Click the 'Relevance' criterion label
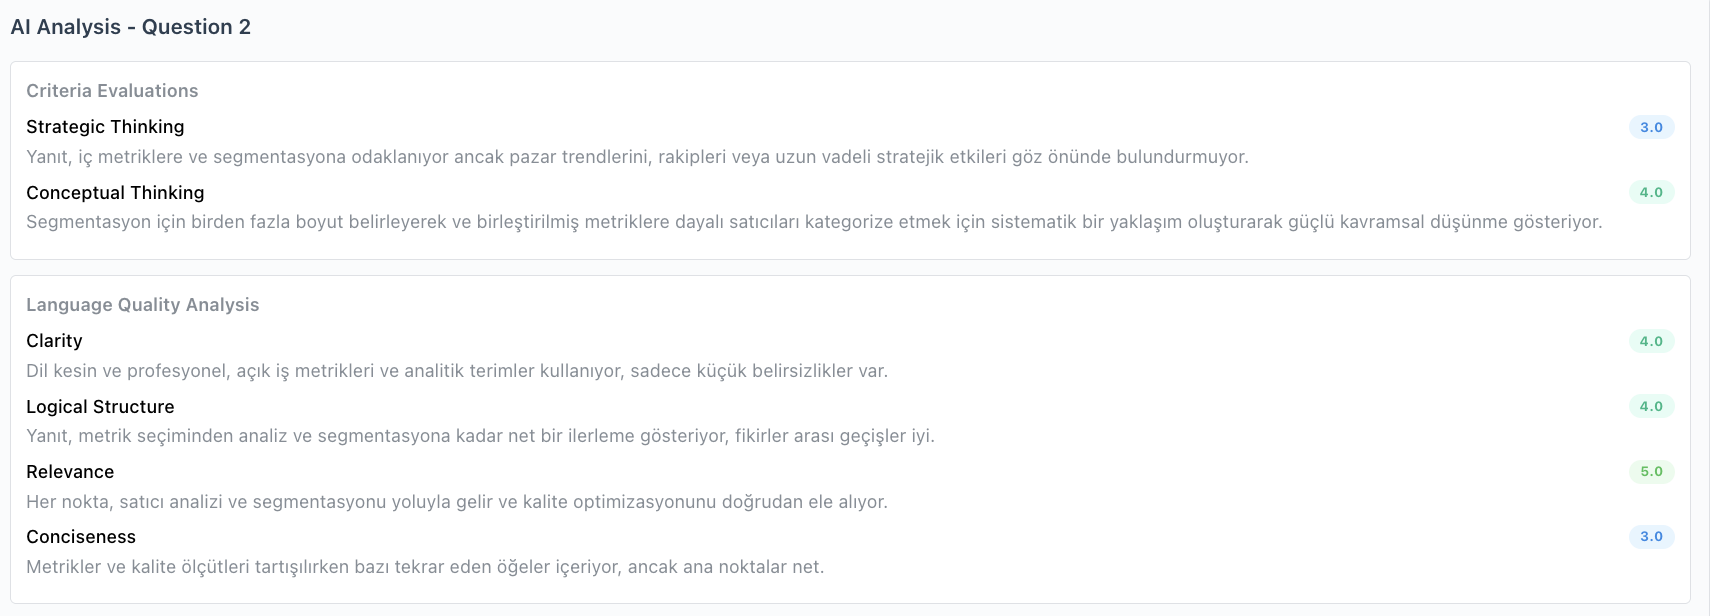1718x616 pixels. click(70, 472)
